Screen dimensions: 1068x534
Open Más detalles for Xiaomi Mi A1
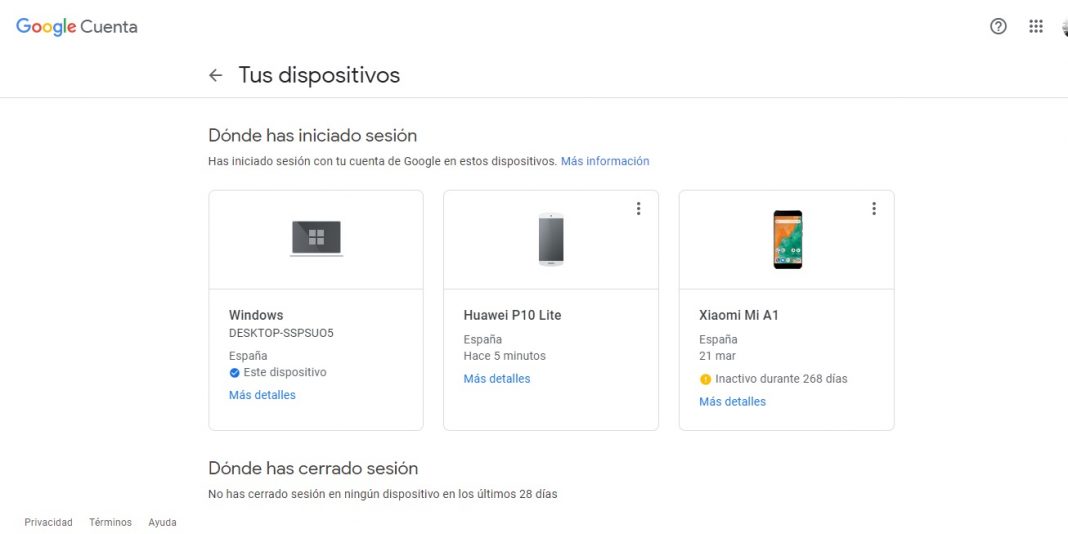pos(732,401)
